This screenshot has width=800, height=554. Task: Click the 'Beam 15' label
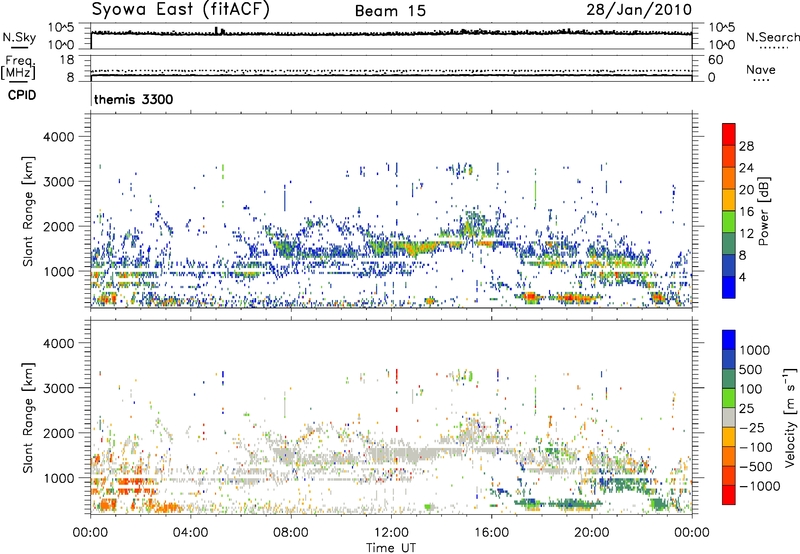390,11
